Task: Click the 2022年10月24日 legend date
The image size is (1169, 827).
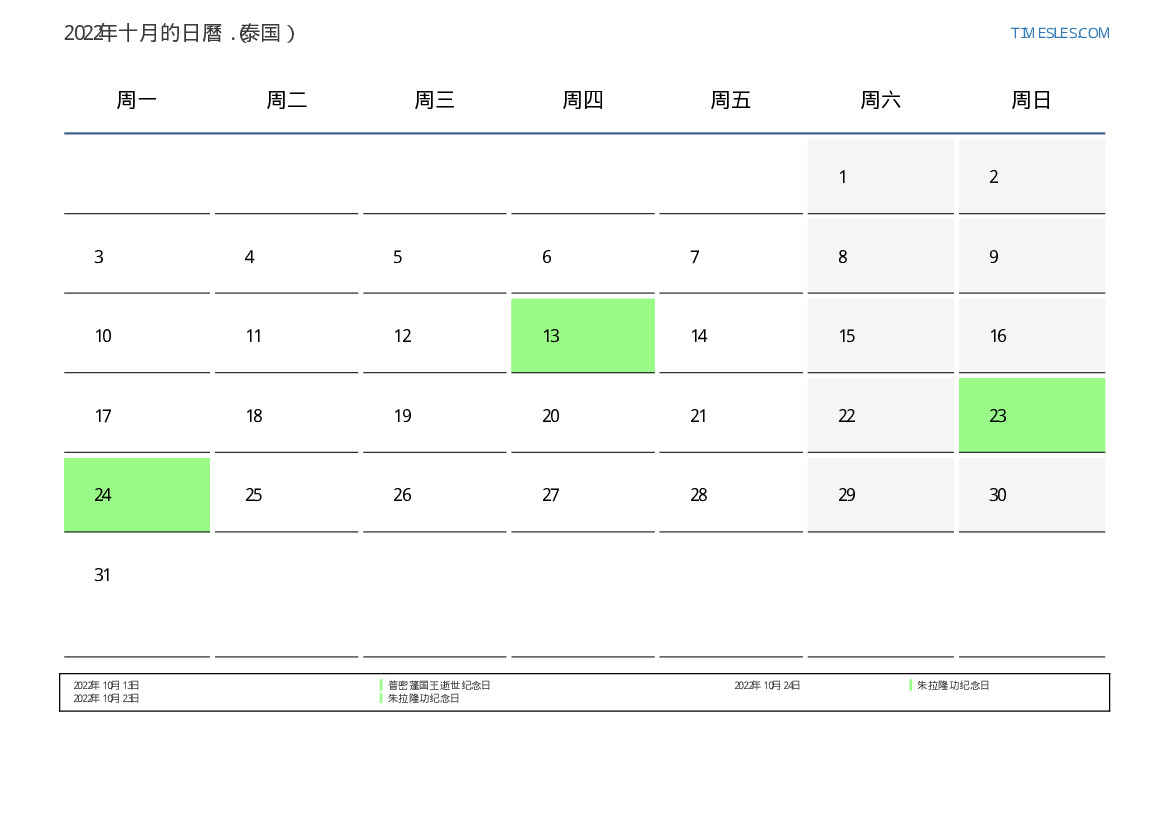Action: click(x=767, y=685)
